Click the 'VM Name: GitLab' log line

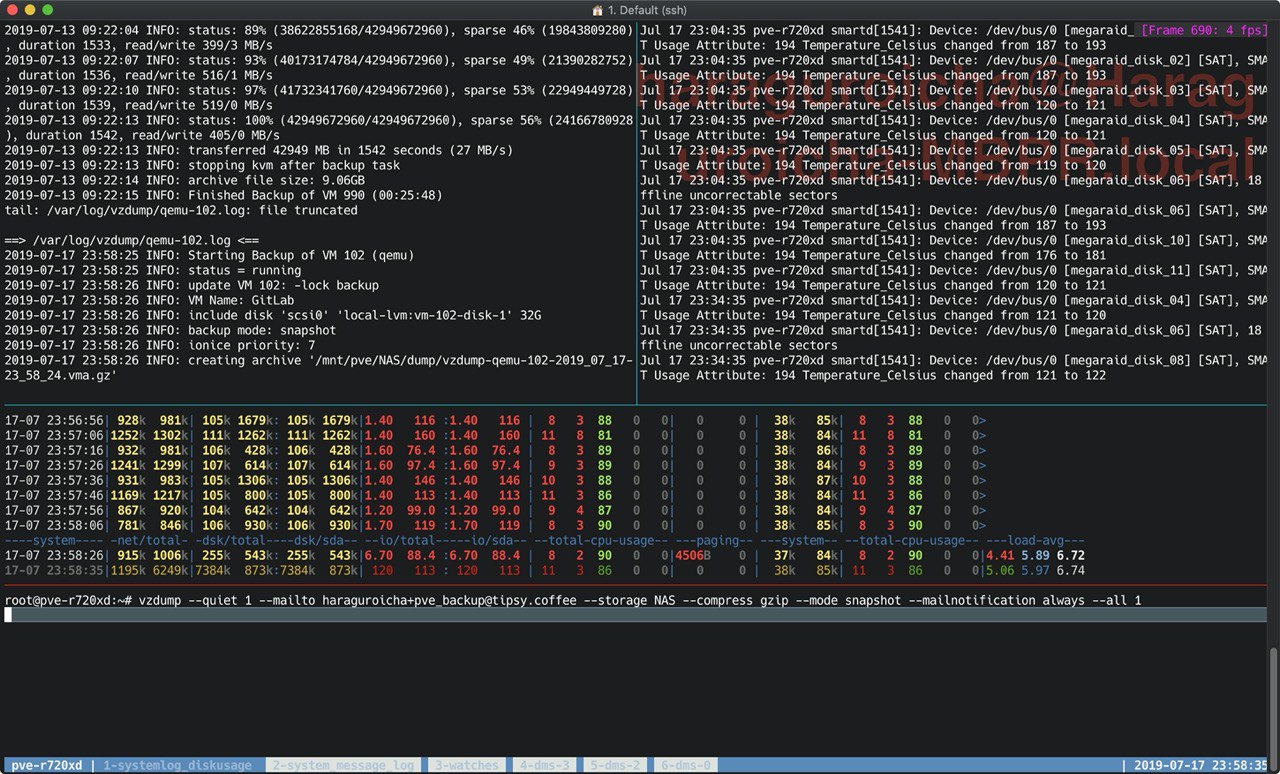pos(148,300)
